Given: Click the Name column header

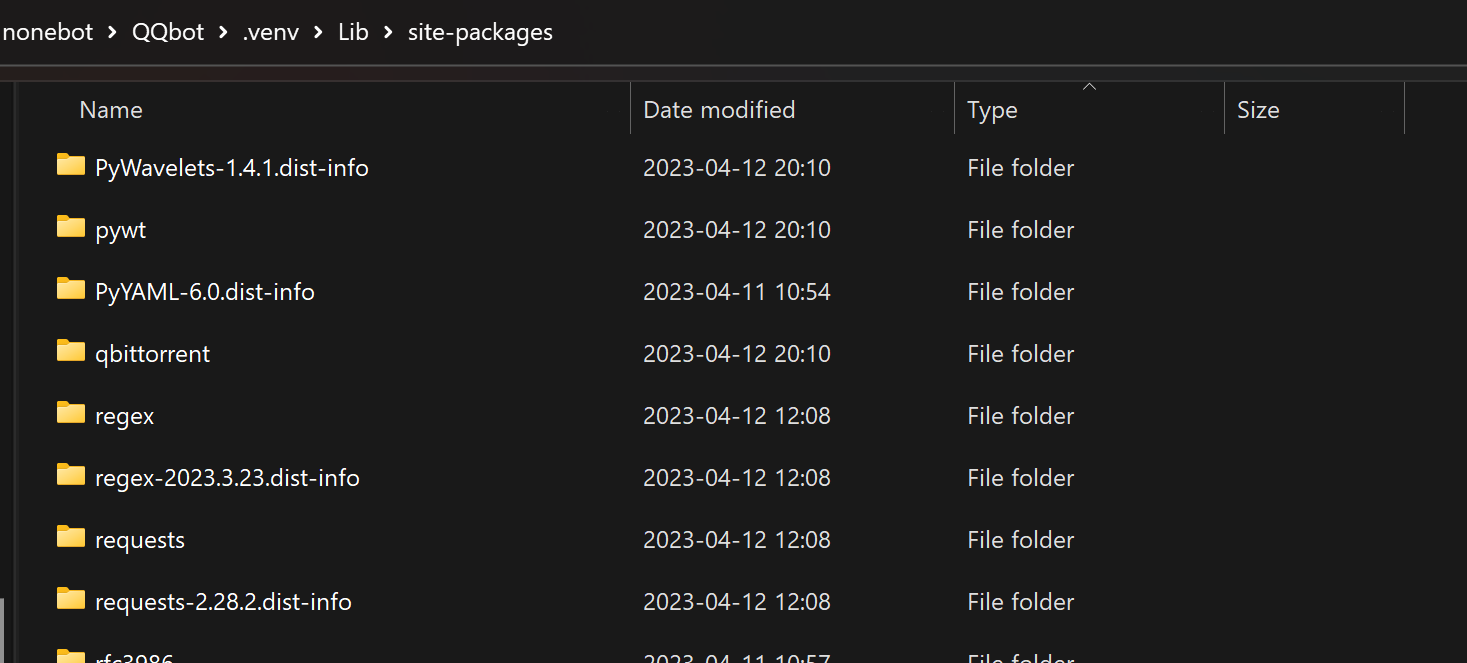Looking at the screenshot, I should [110, 109].
